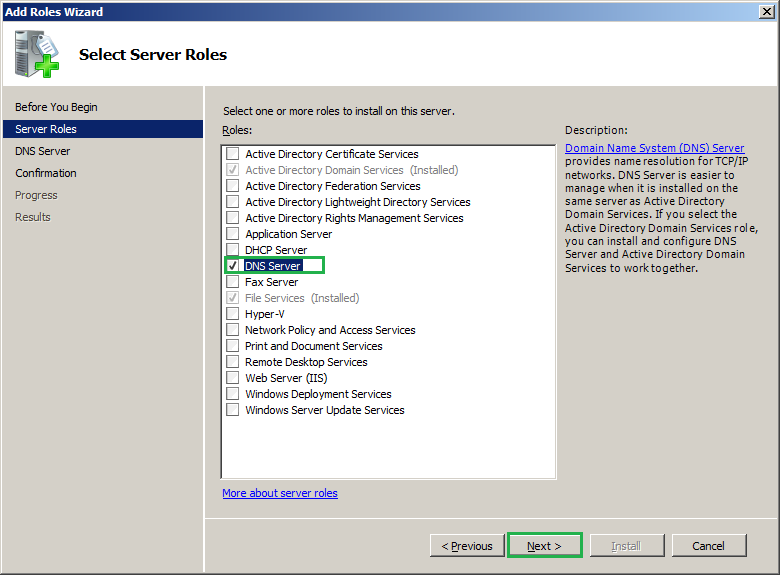Select the Server Roles step

[x=46, y=129]
